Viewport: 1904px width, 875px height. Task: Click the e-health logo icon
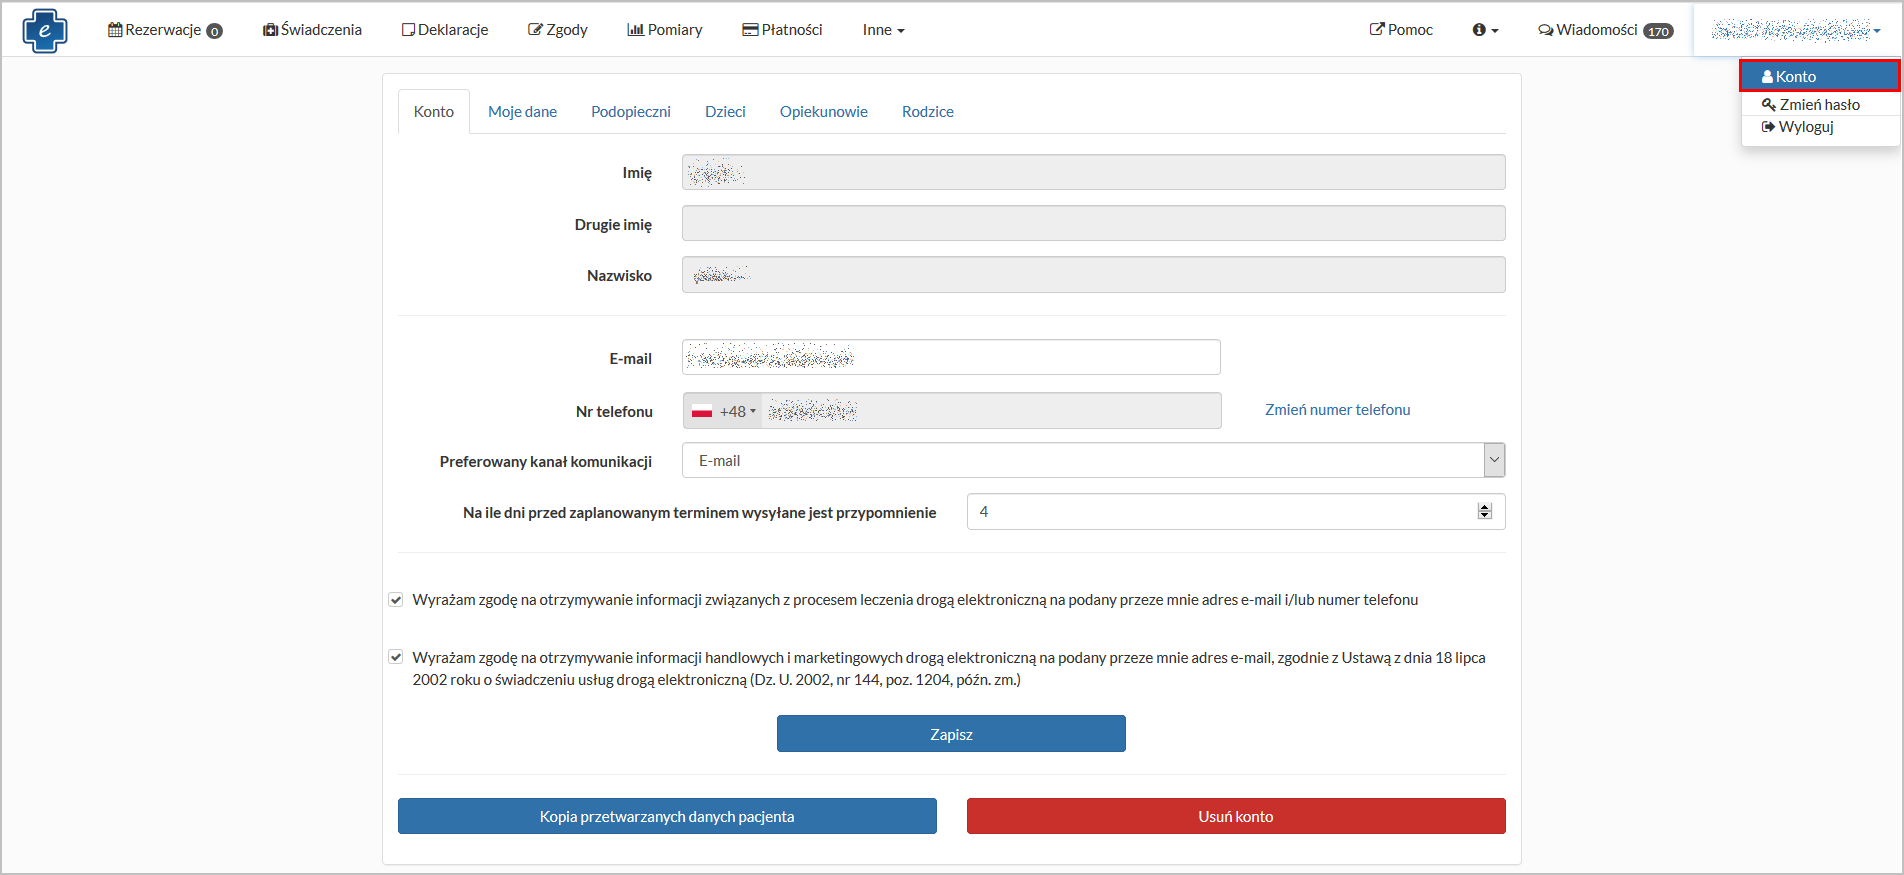(x=45, y=31)
